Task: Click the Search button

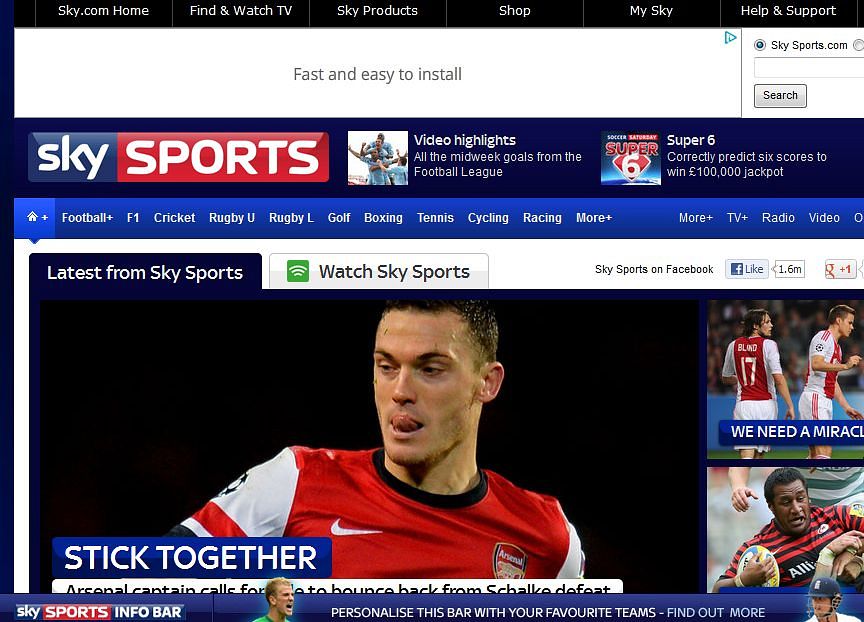Action: pyautogui.click(x=780, y=95)
